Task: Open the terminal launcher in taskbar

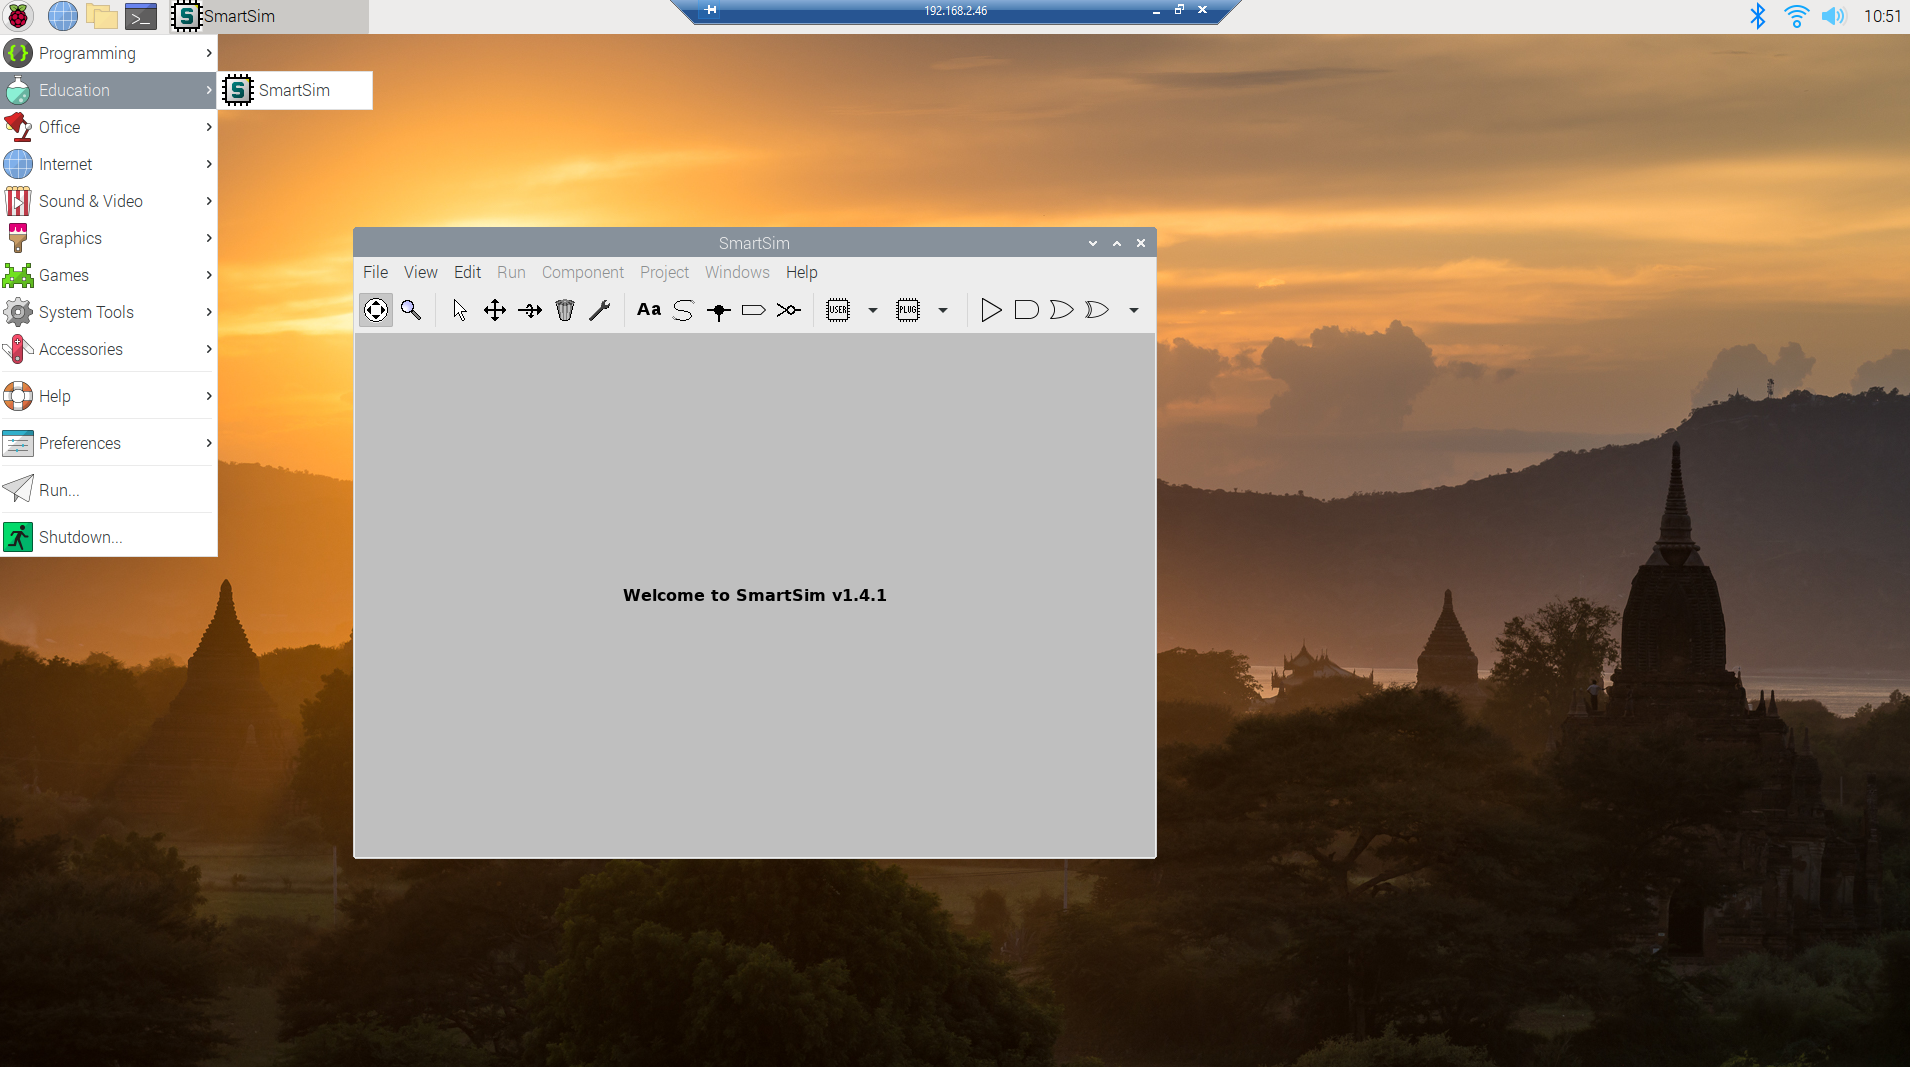Action: [x=141, y=16]
